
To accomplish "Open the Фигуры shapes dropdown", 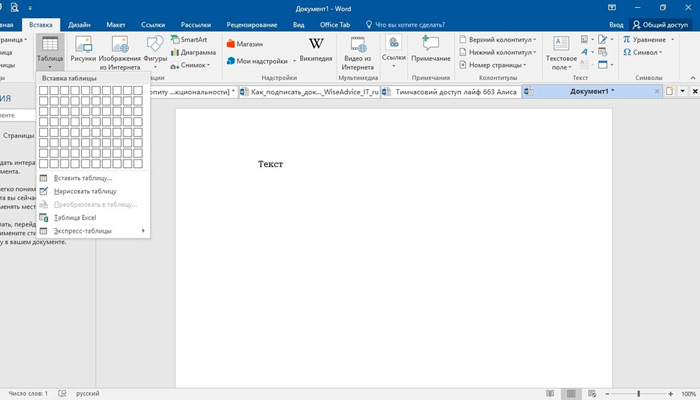I will [155, 50].
